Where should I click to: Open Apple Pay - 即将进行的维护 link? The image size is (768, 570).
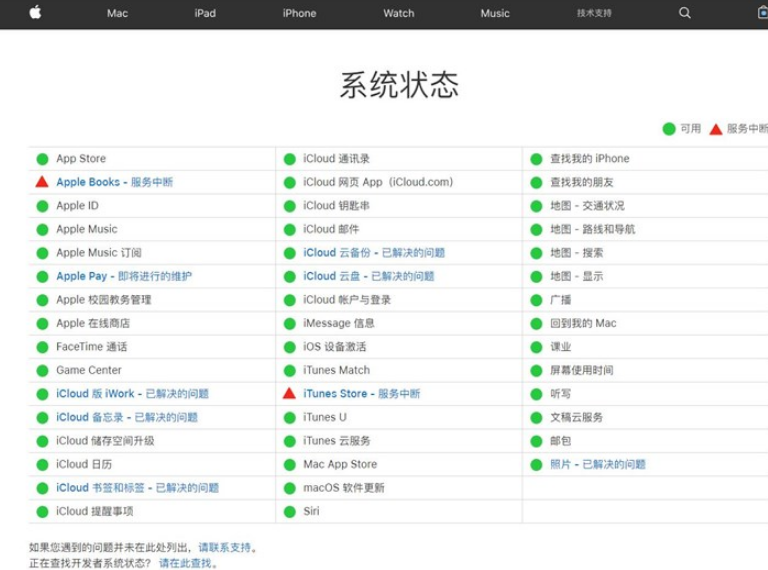pos(124,276)
